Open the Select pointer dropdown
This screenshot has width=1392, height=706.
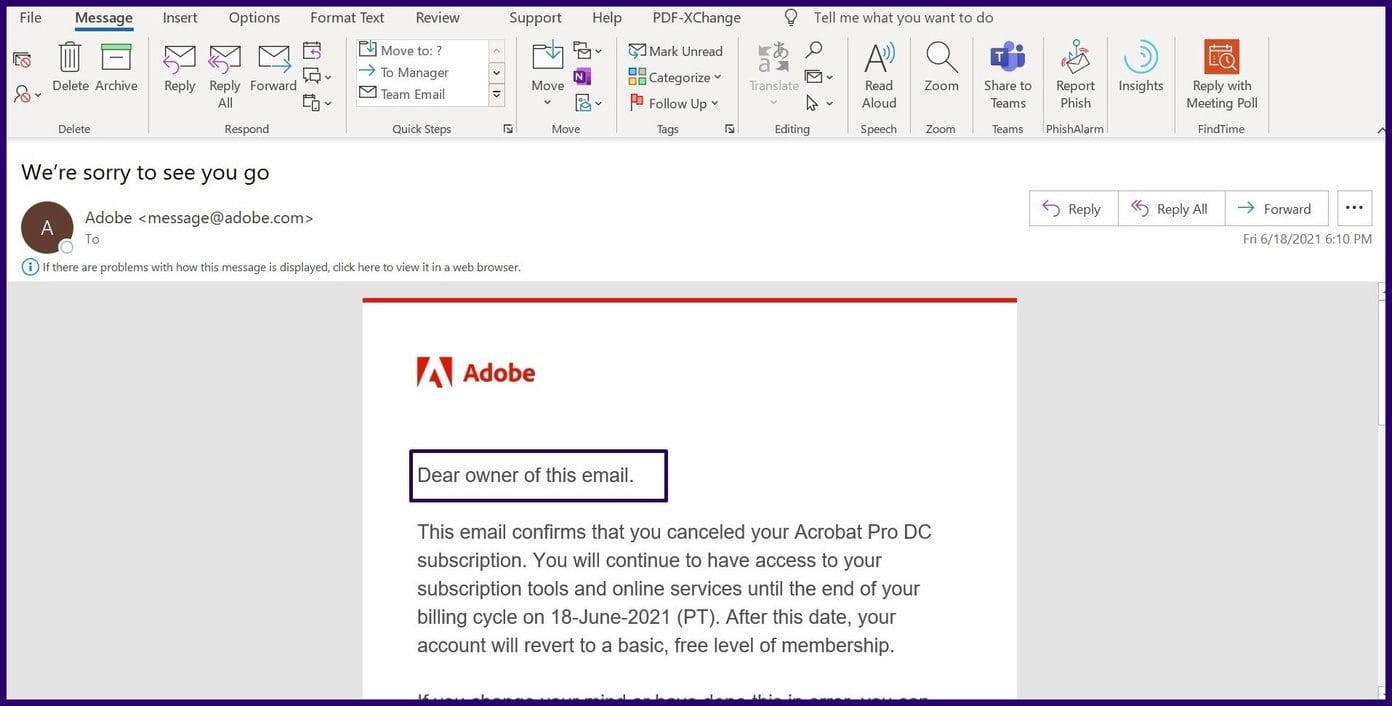point(819,102)
